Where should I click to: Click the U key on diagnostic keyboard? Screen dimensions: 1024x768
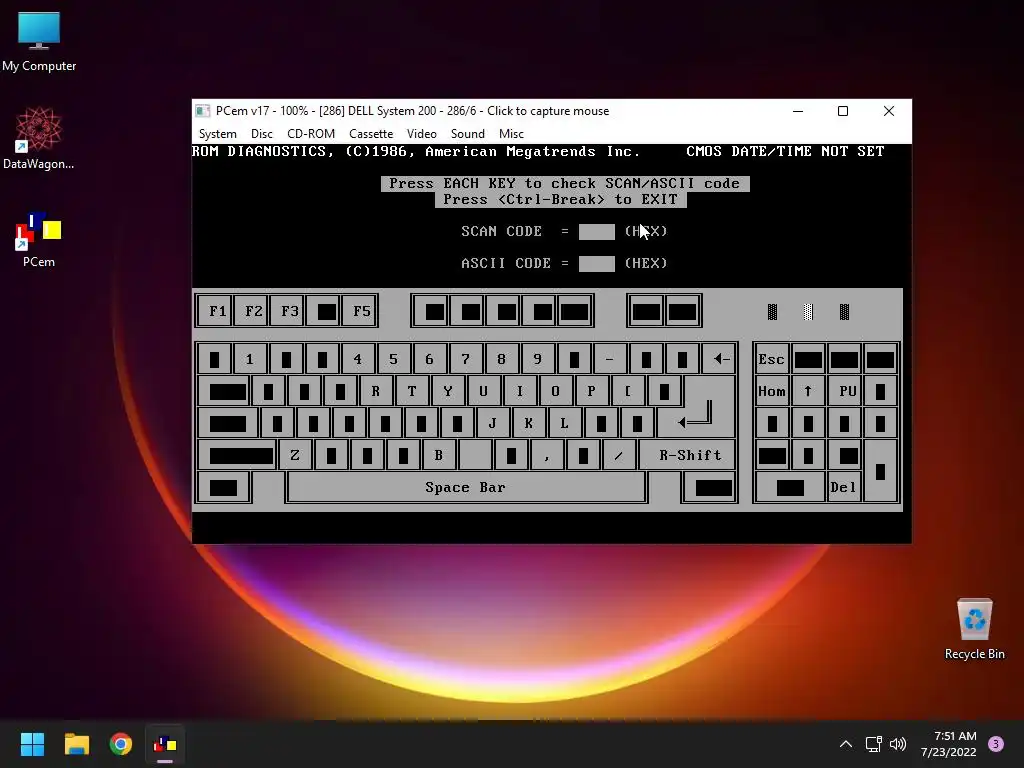point(483,391)
